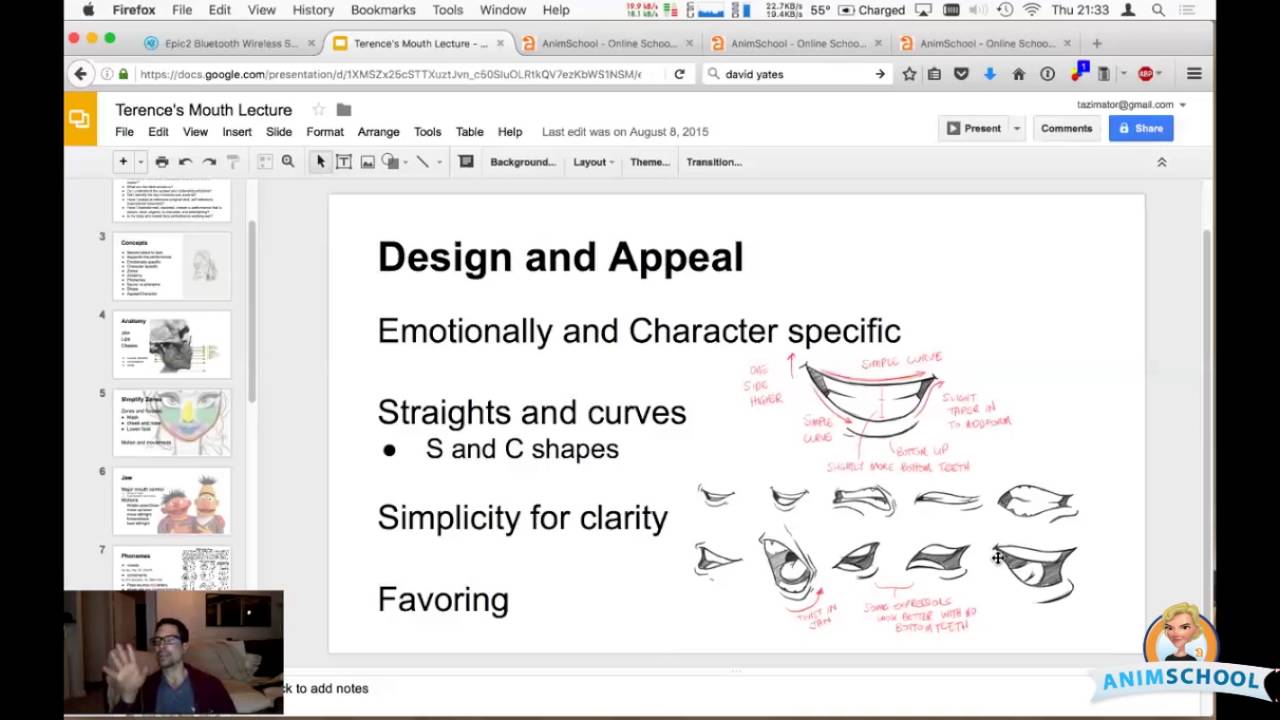Click the Downloads arrow icon
The width and height of the screenshot is (1280, 720).
[989, 74]
